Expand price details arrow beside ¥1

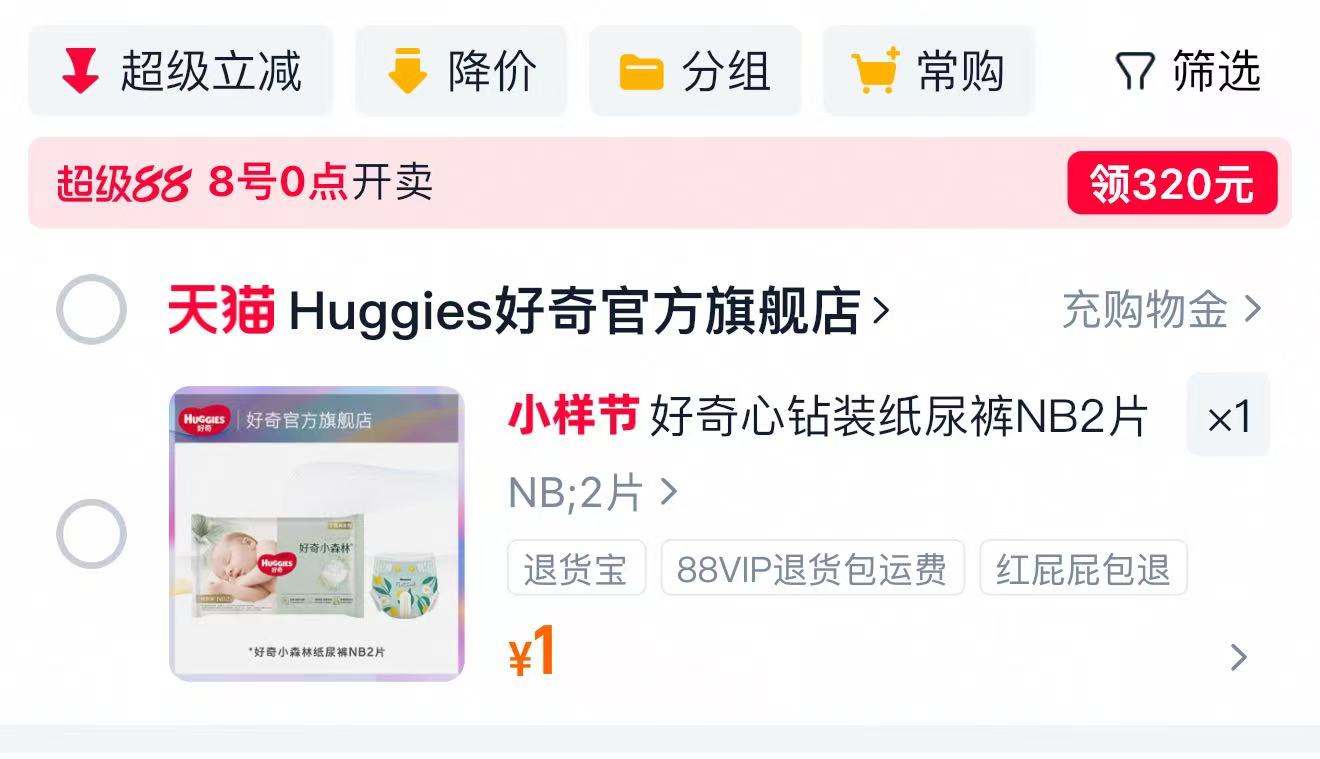(1239, 657)
